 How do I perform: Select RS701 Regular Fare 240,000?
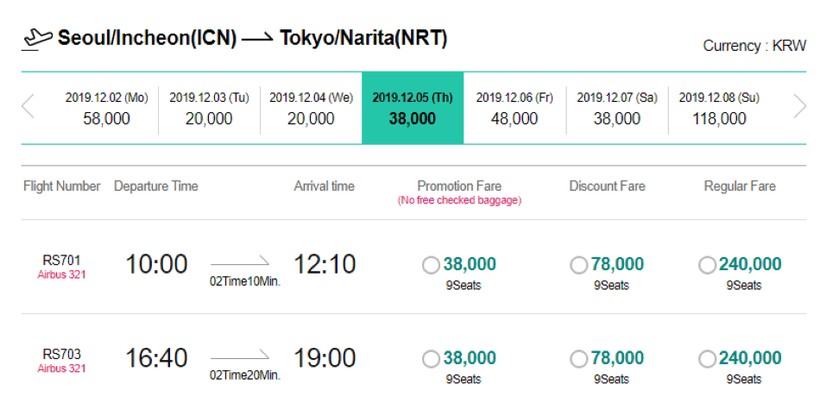707,265
